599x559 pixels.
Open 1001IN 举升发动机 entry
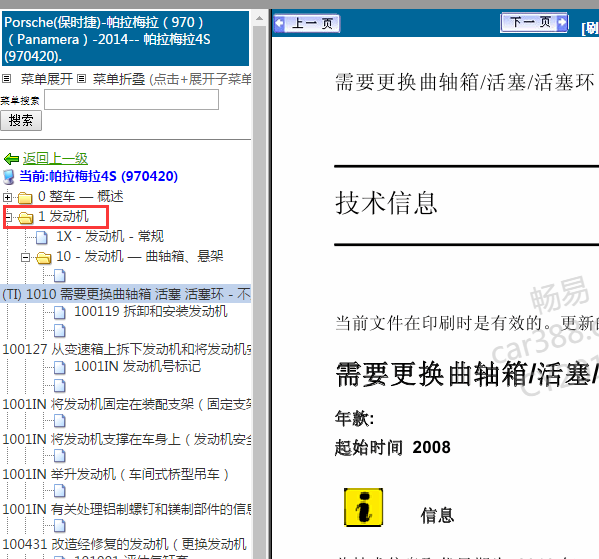[115, 475]
